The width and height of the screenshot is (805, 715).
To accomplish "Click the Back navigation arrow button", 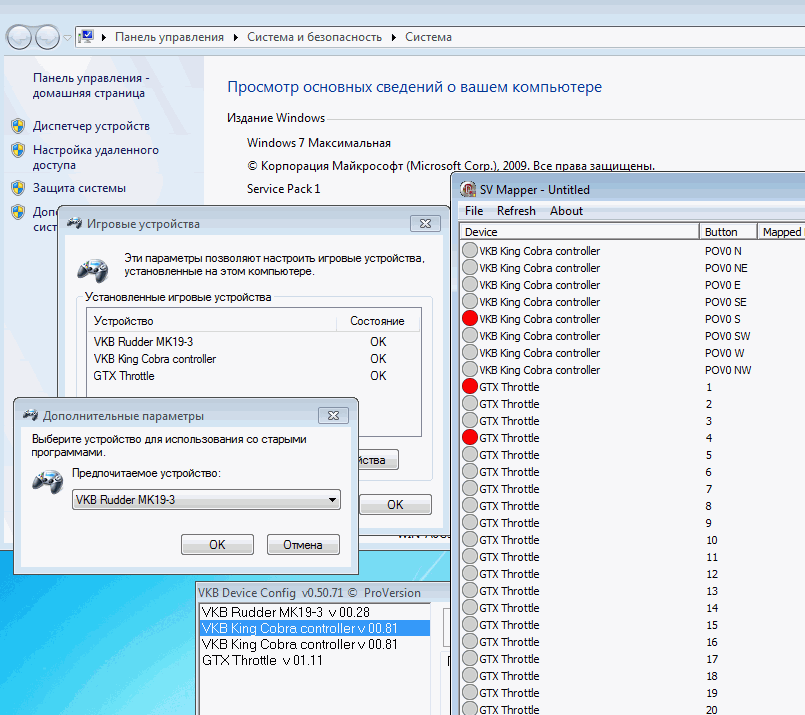I will tap(20, 37).
